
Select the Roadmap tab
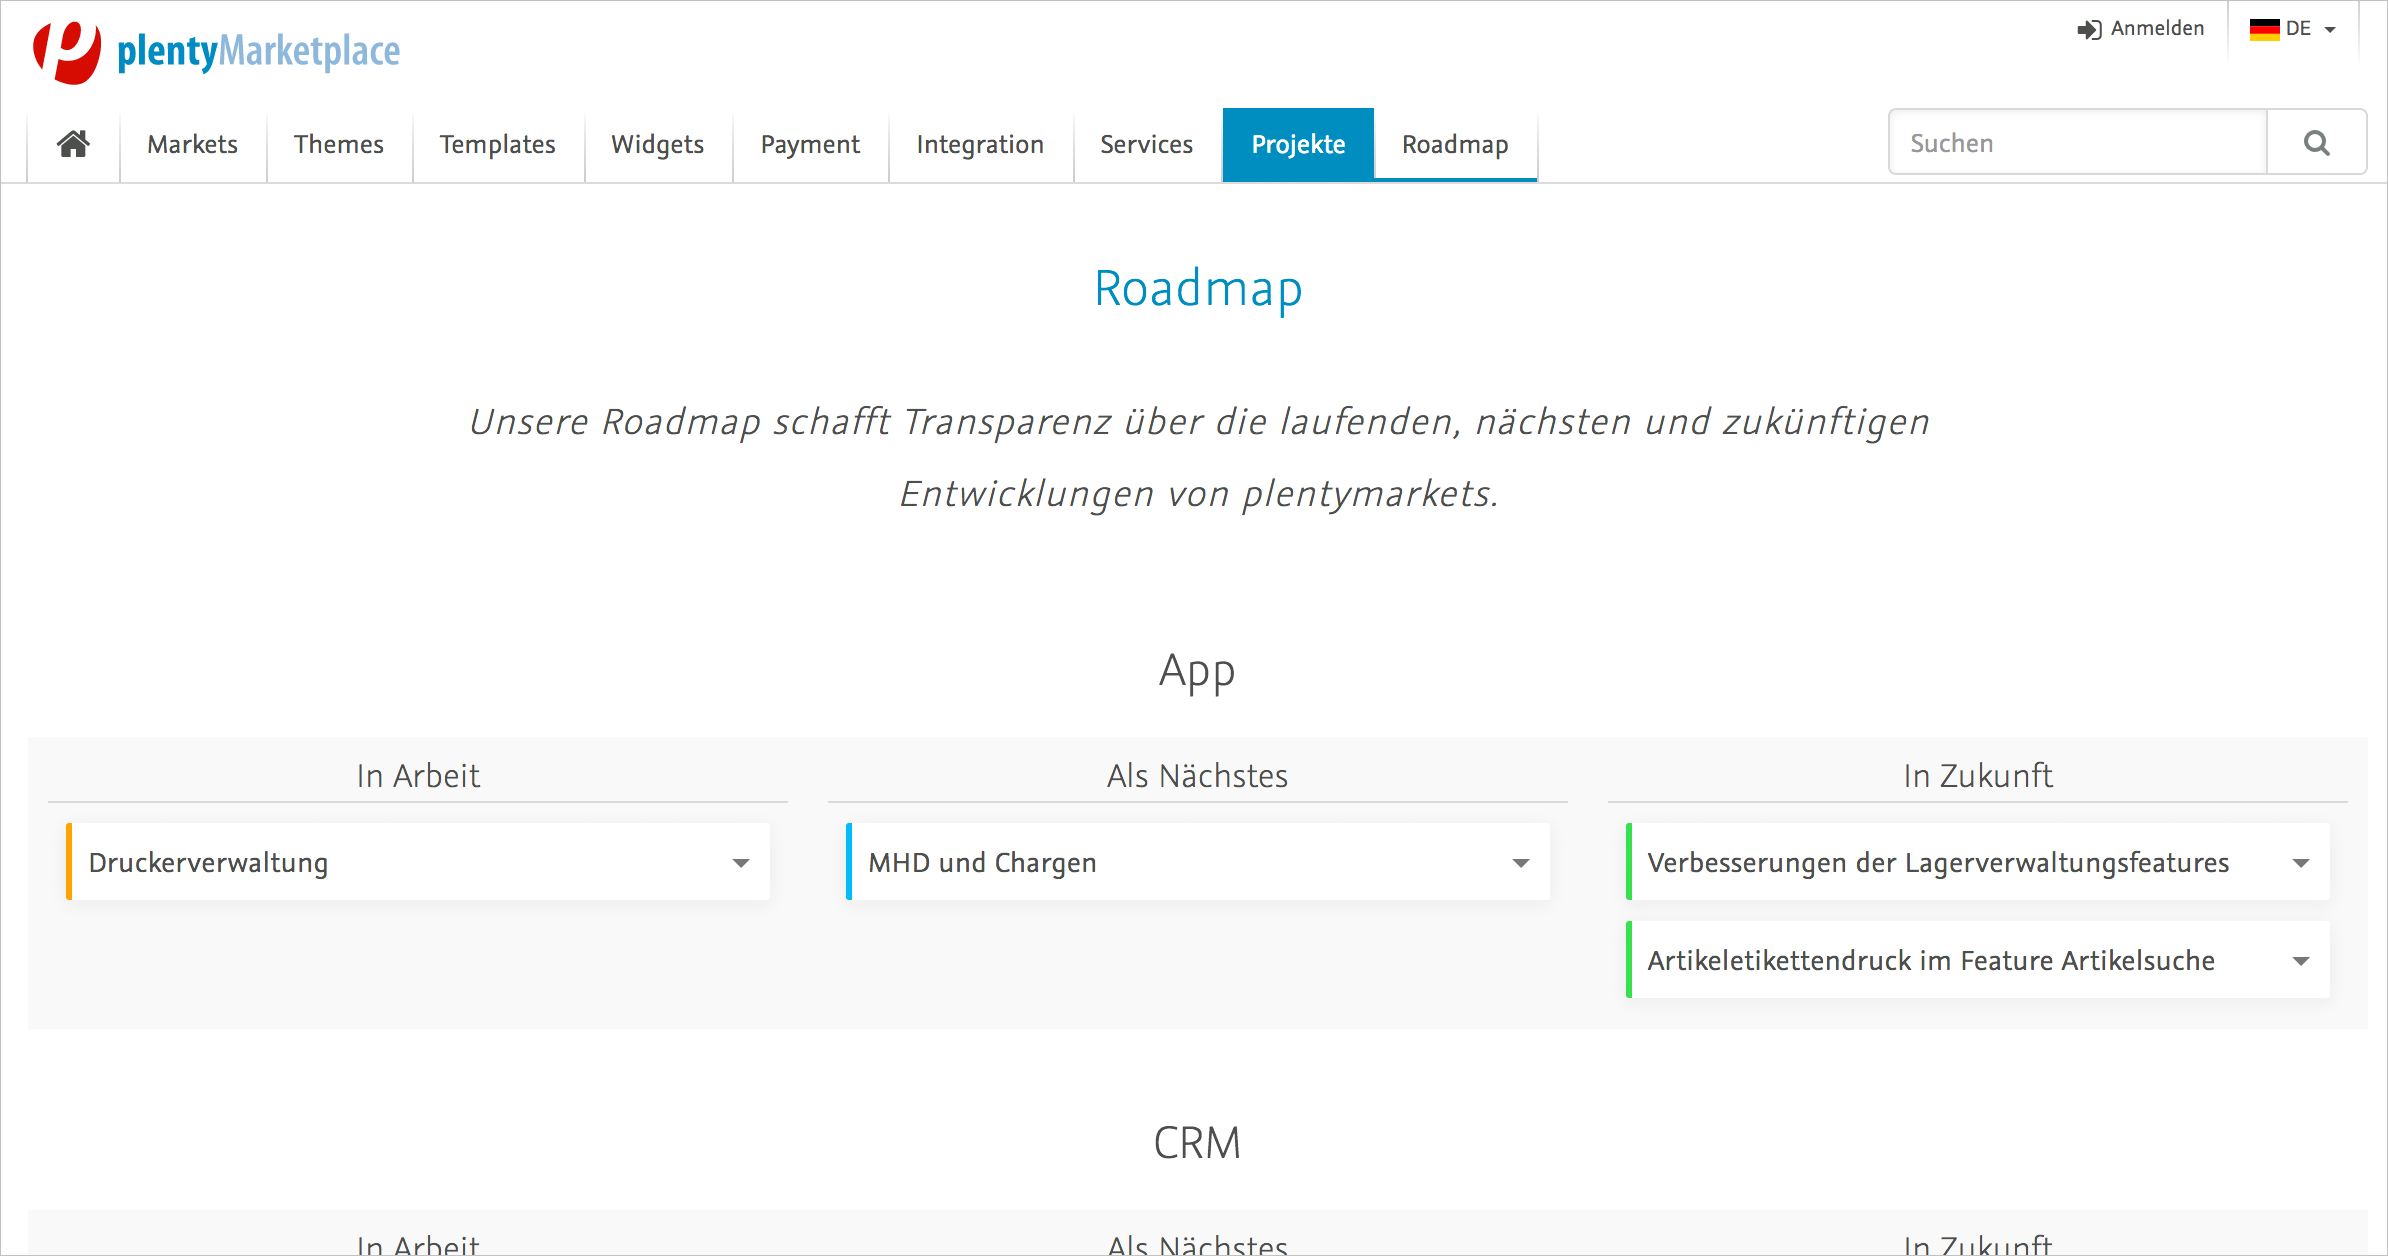point(1455,144)
